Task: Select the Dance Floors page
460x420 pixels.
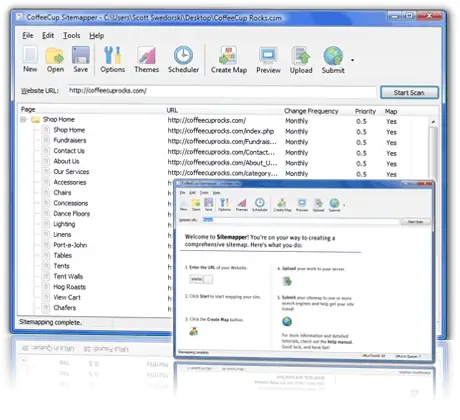Action: (72, 214)
